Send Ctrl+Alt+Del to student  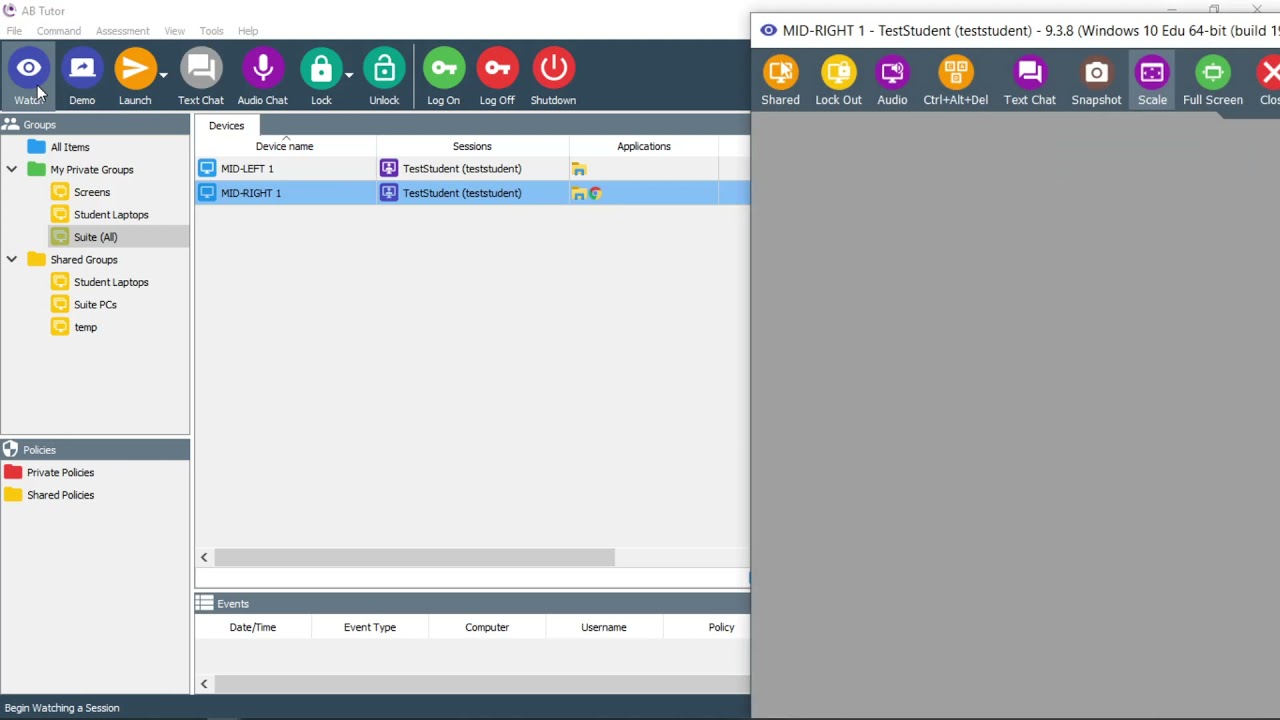[955, 81]
